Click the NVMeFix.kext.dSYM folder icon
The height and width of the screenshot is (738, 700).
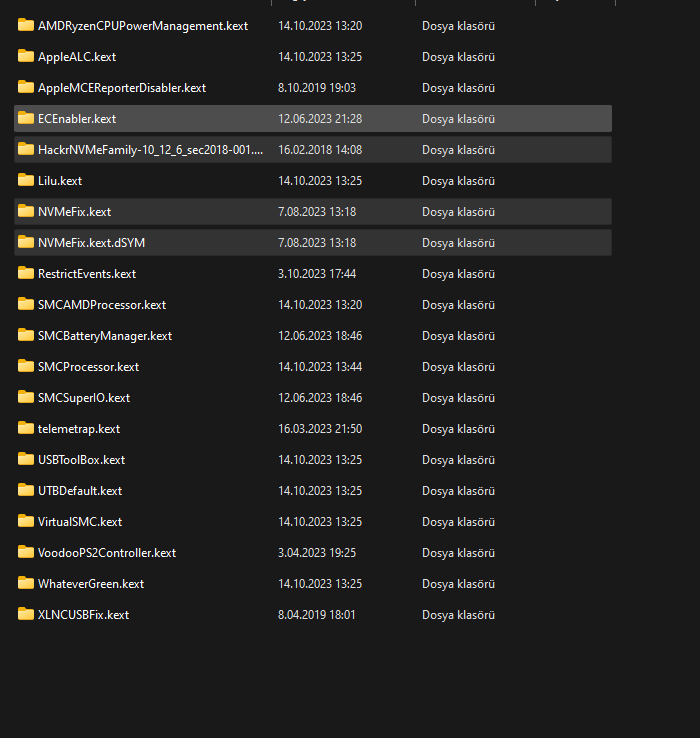26,242
